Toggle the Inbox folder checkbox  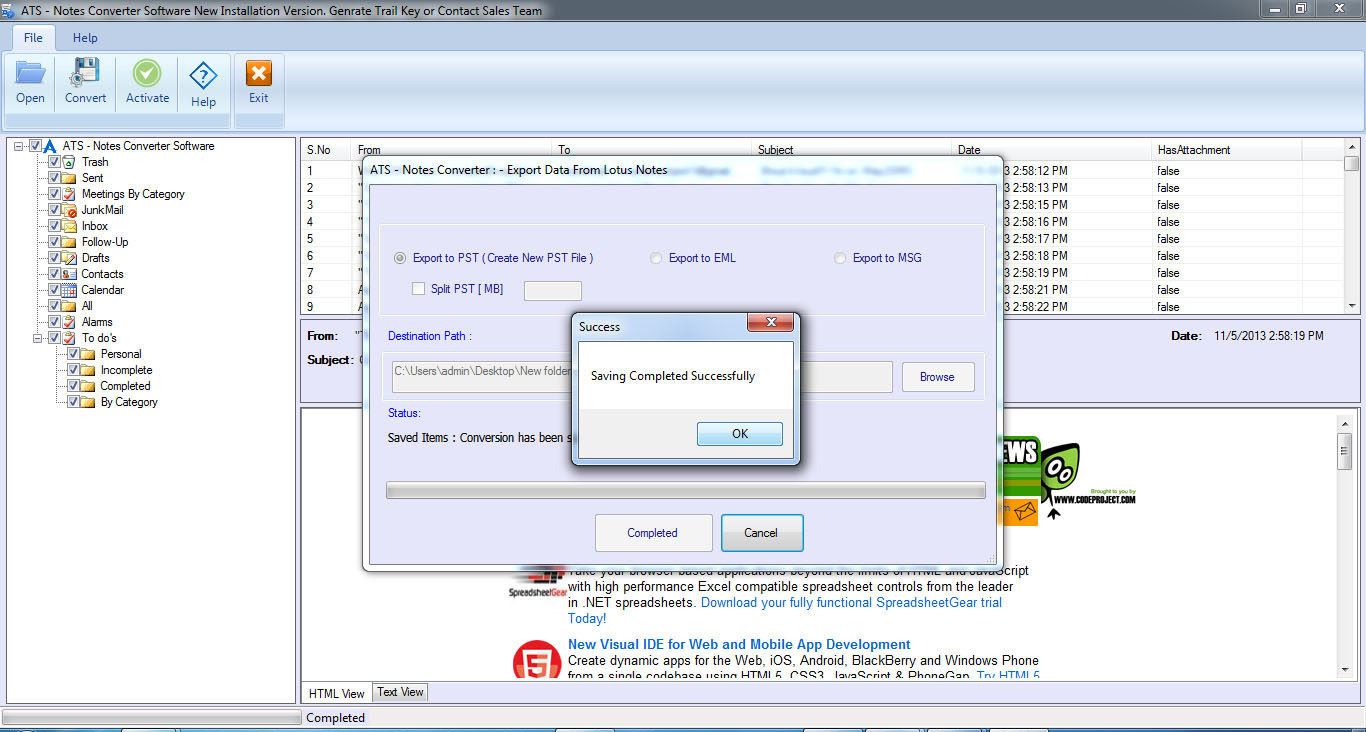click(54, 226)
